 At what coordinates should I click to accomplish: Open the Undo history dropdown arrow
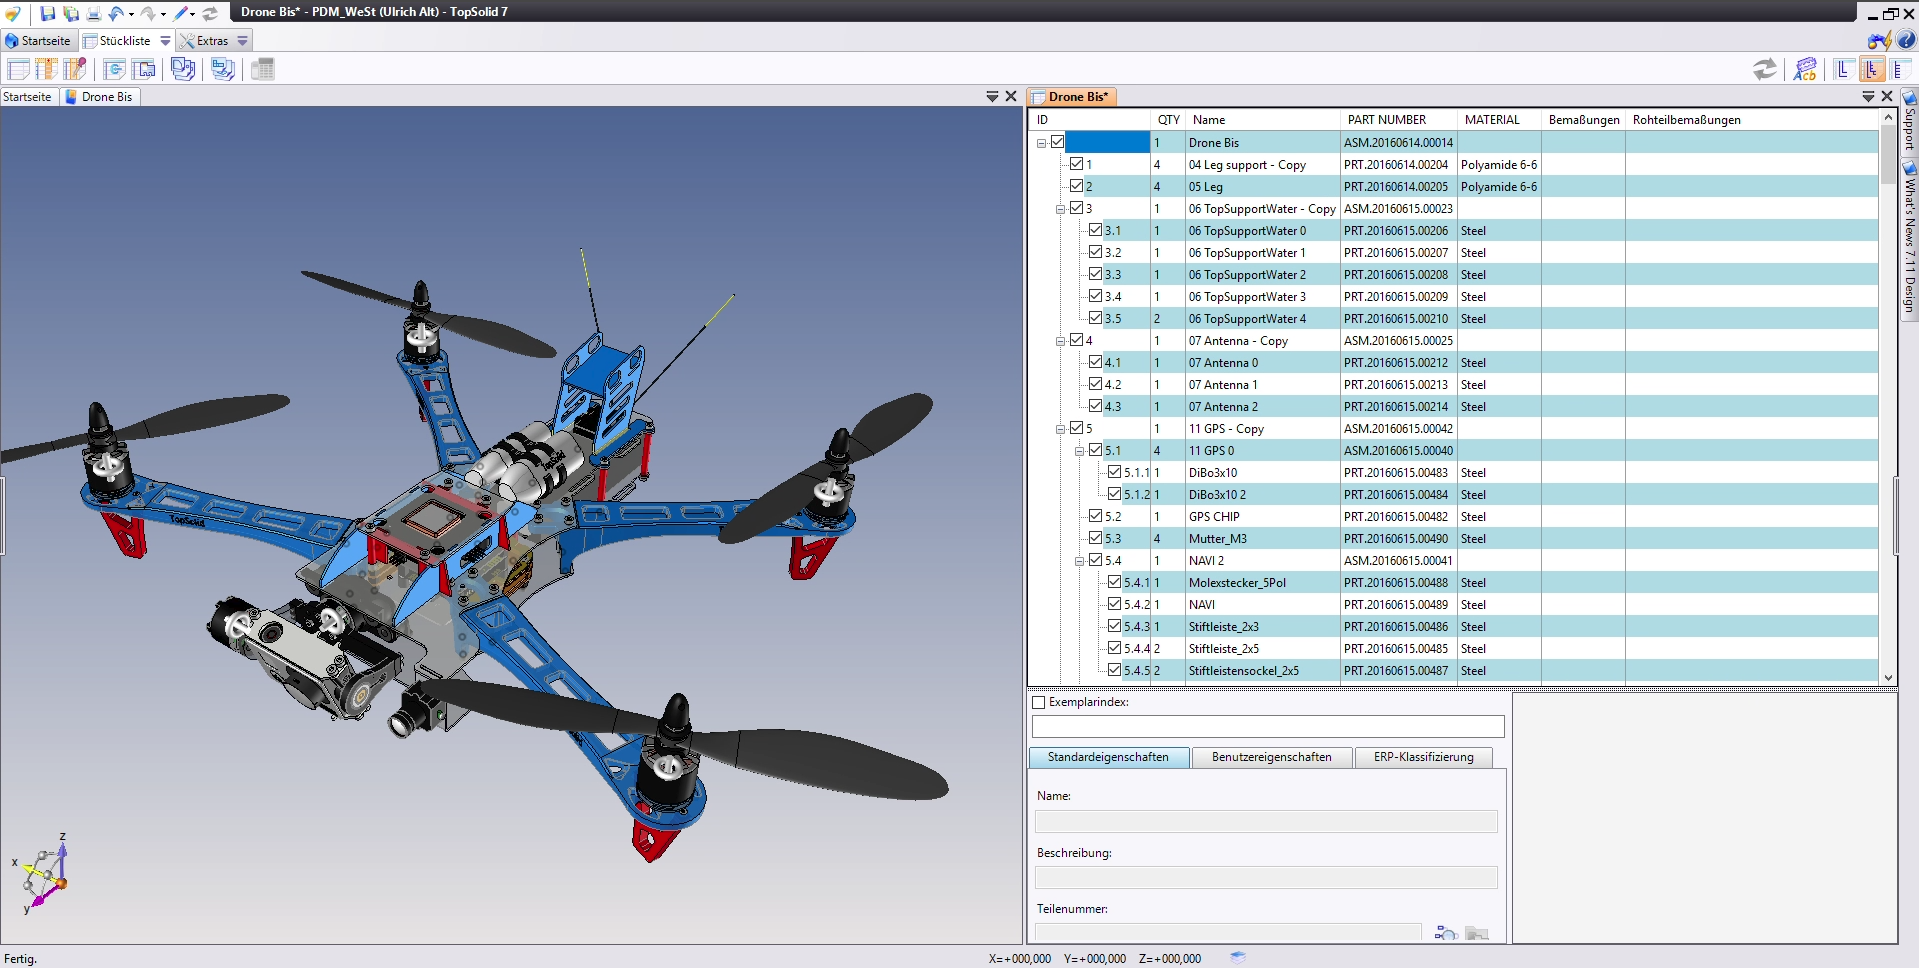pos(131,14)
